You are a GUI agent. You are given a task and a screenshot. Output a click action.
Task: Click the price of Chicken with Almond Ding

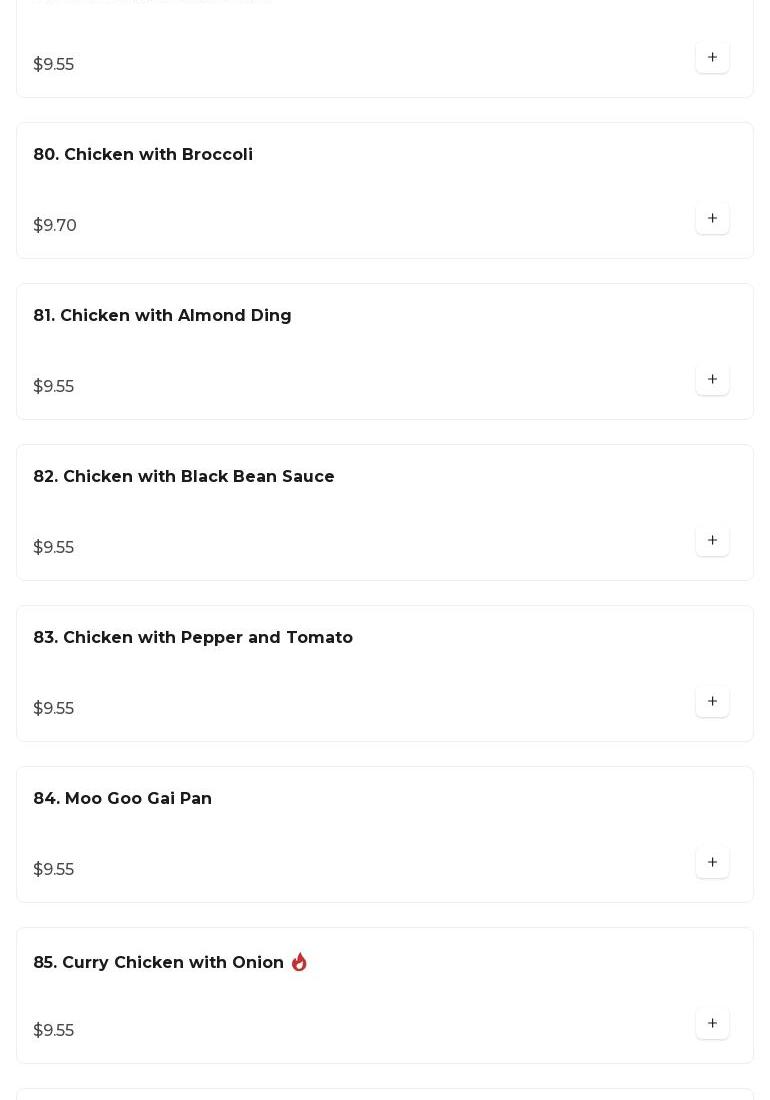tap(54, 387)
